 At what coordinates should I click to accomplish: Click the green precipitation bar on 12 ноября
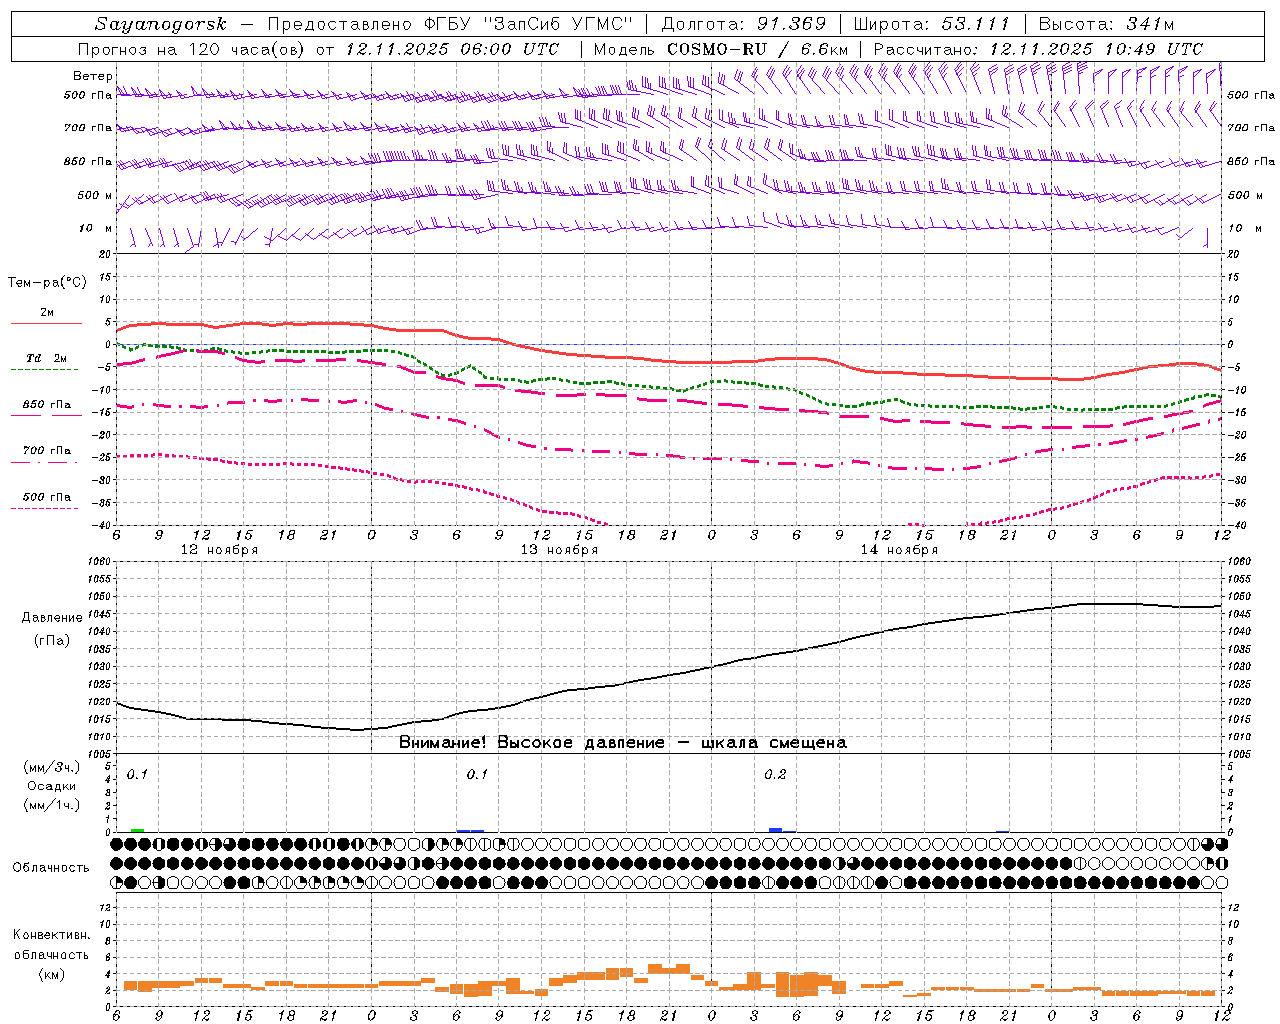[x=137, y=830]
